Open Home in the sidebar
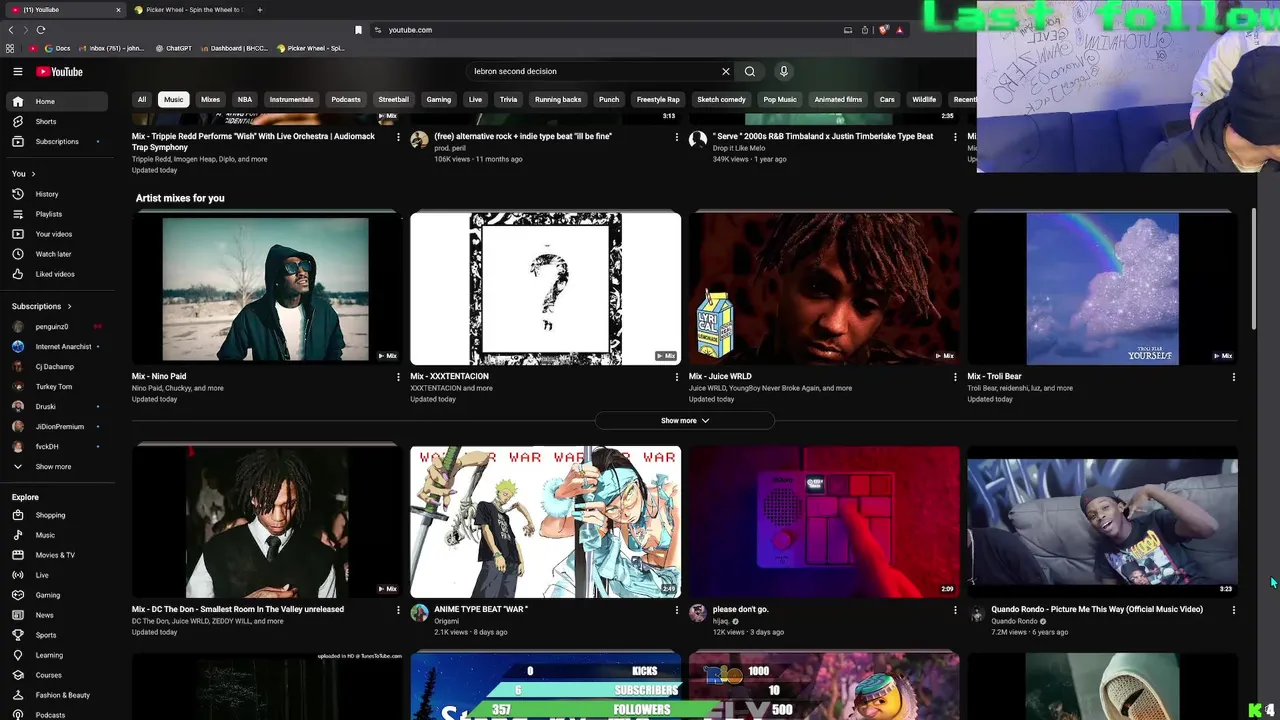Screen dimensions: 1280x720 58,101
